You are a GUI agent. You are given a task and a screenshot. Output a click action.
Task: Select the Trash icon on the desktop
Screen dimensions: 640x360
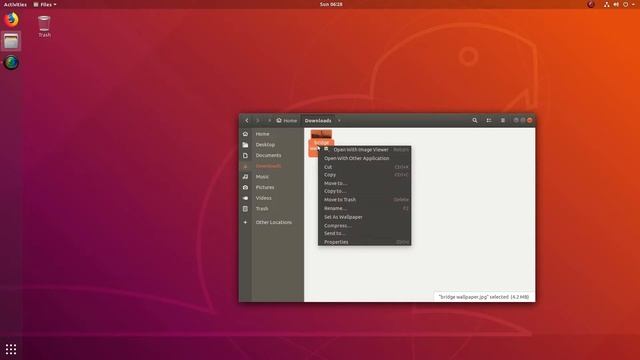click(44, 26)
